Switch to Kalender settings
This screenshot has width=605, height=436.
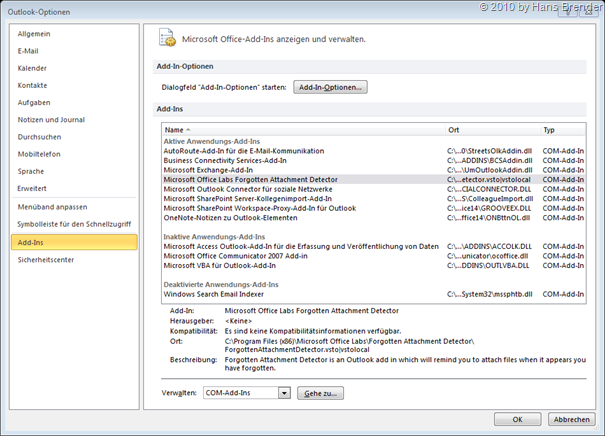point(32,68)
